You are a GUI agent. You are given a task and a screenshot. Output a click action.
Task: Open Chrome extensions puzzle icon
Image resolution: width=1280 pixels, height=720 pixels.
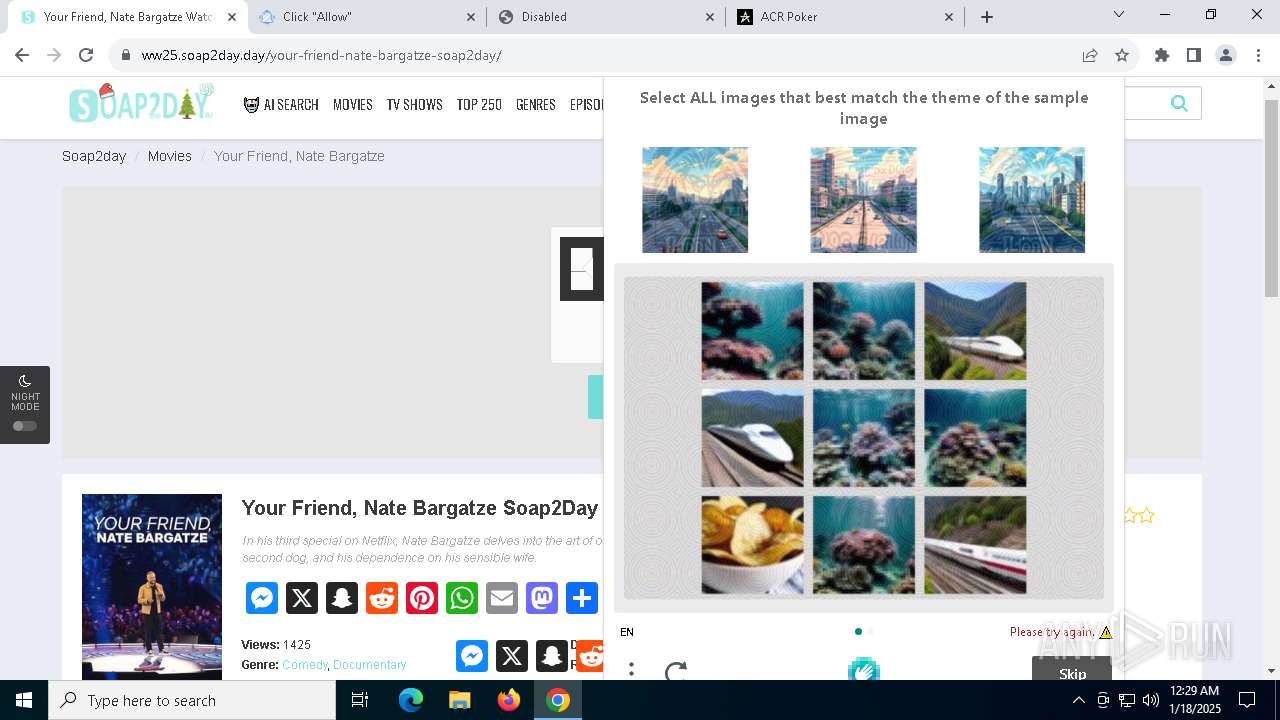click(1162, 55)
